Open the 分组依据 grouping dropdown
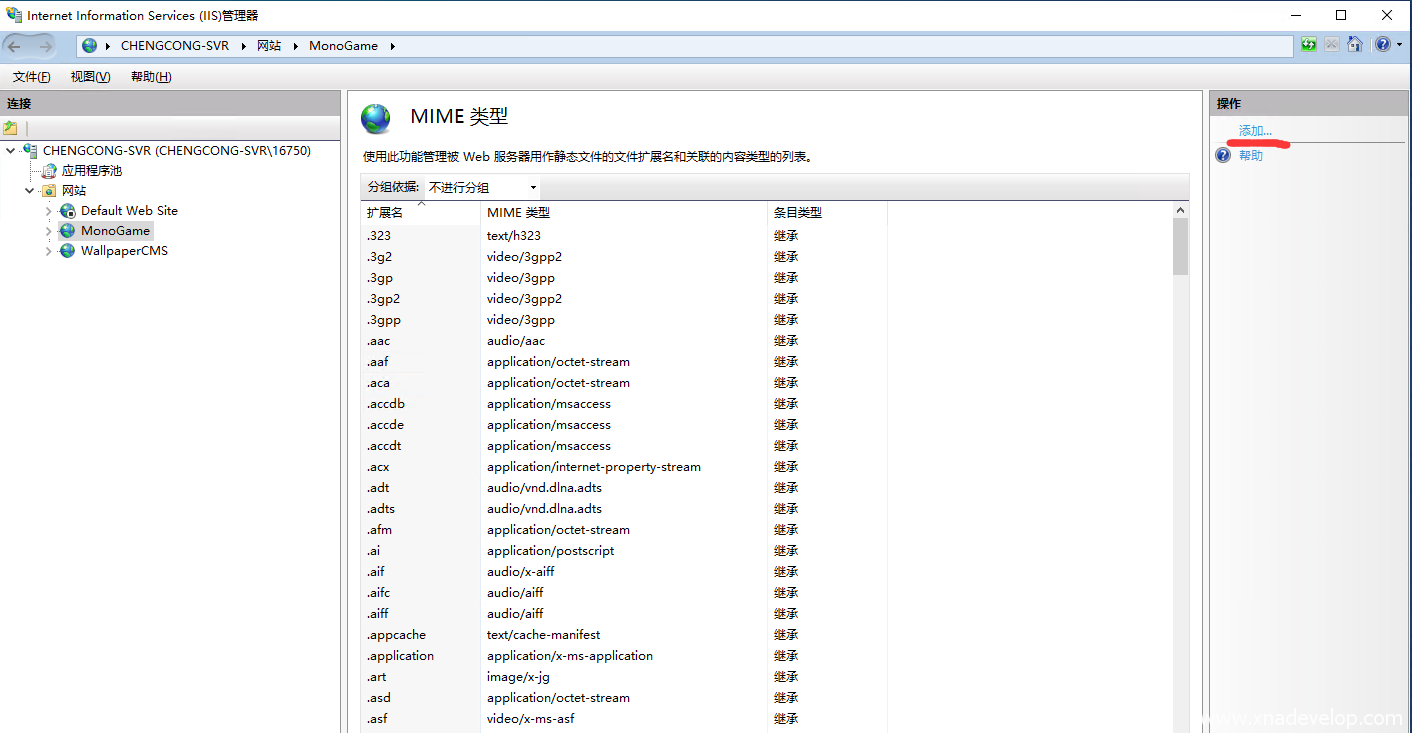Viewport: 1412px width, 733px height. click(482, 188)
